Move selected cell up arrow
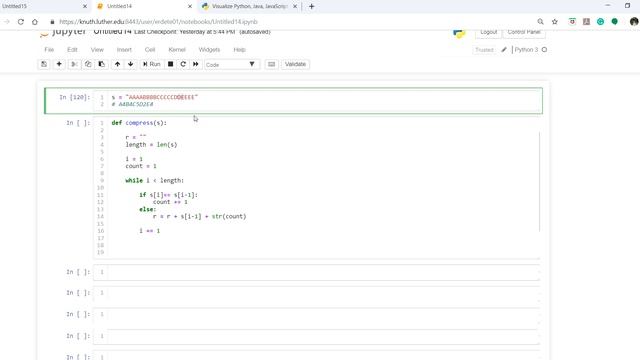The height and width of the screenshot is (360, 640). point(118,64)
